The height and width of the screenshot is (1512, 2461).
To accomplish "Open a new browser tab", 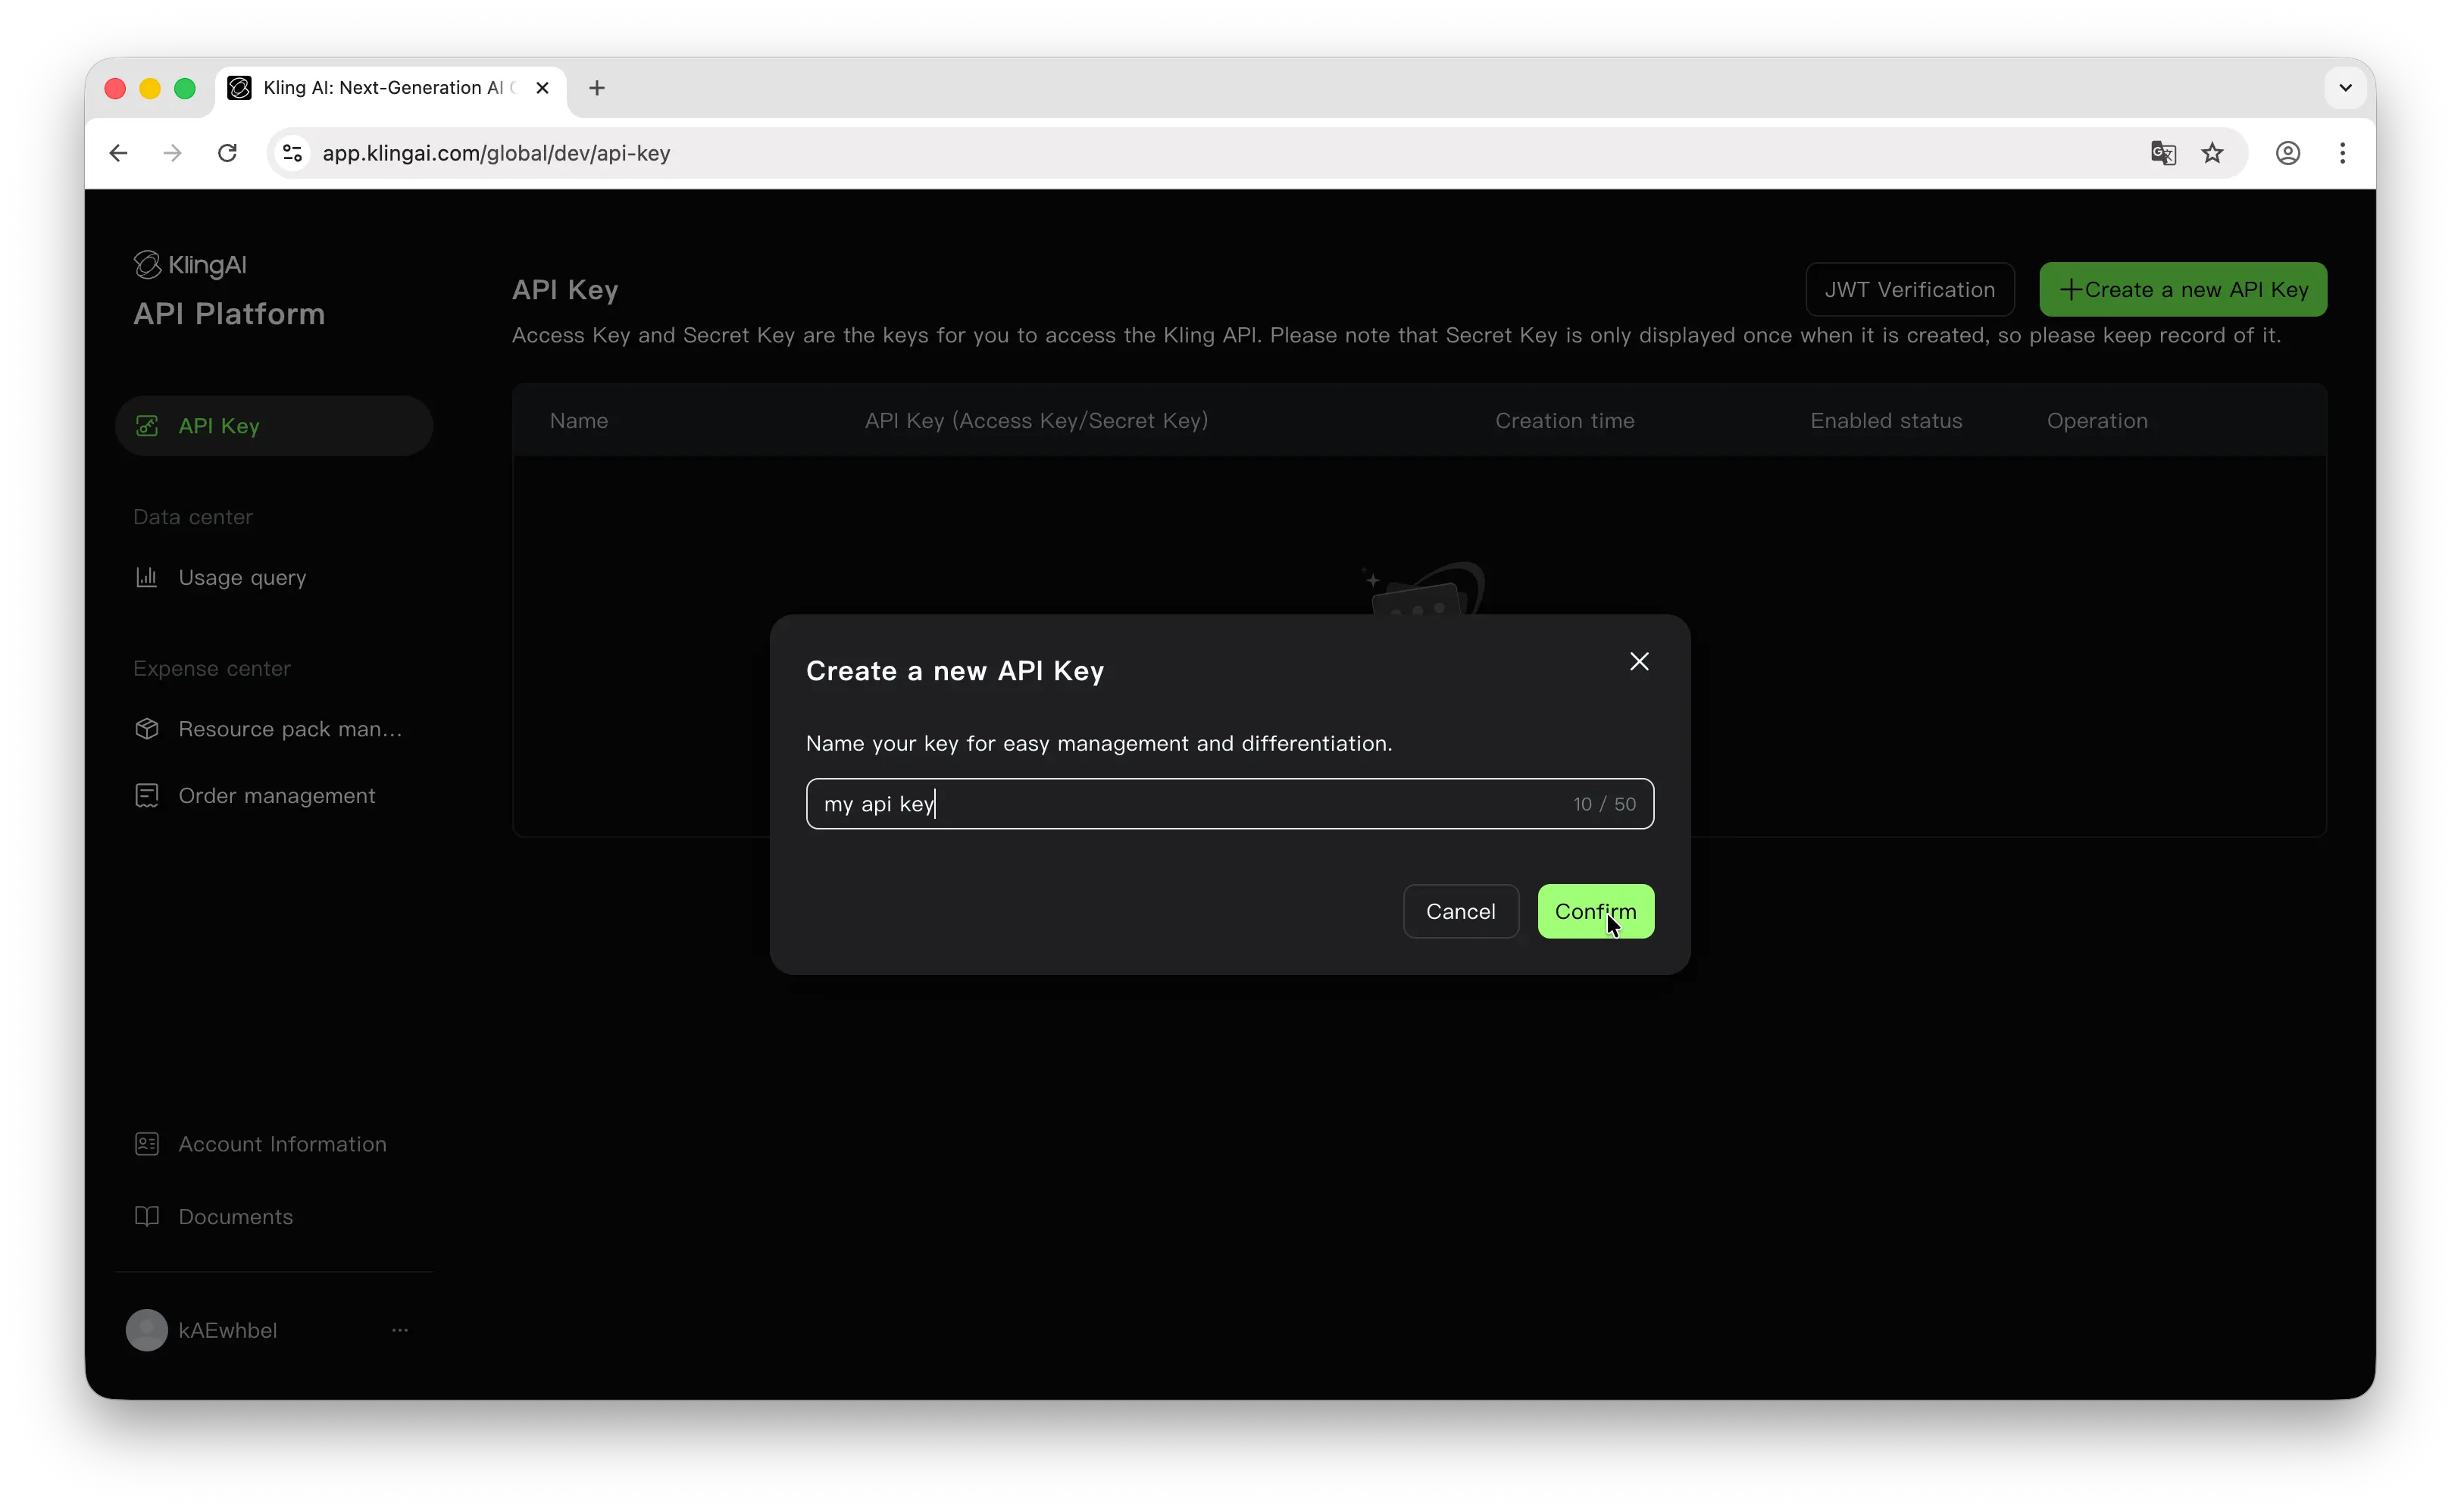I will (x=597, y=88).
